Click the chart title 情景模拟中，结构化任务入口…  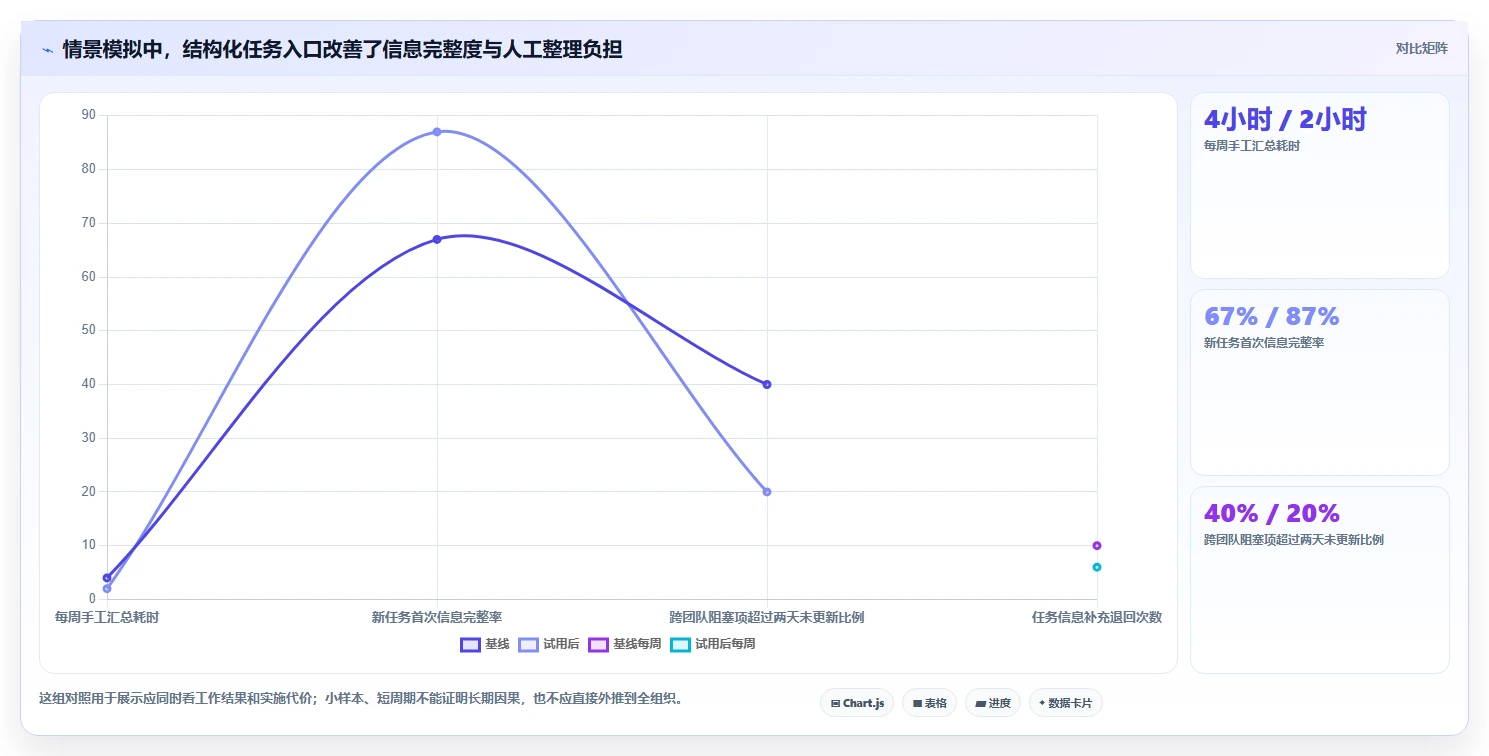click(342, 49)
